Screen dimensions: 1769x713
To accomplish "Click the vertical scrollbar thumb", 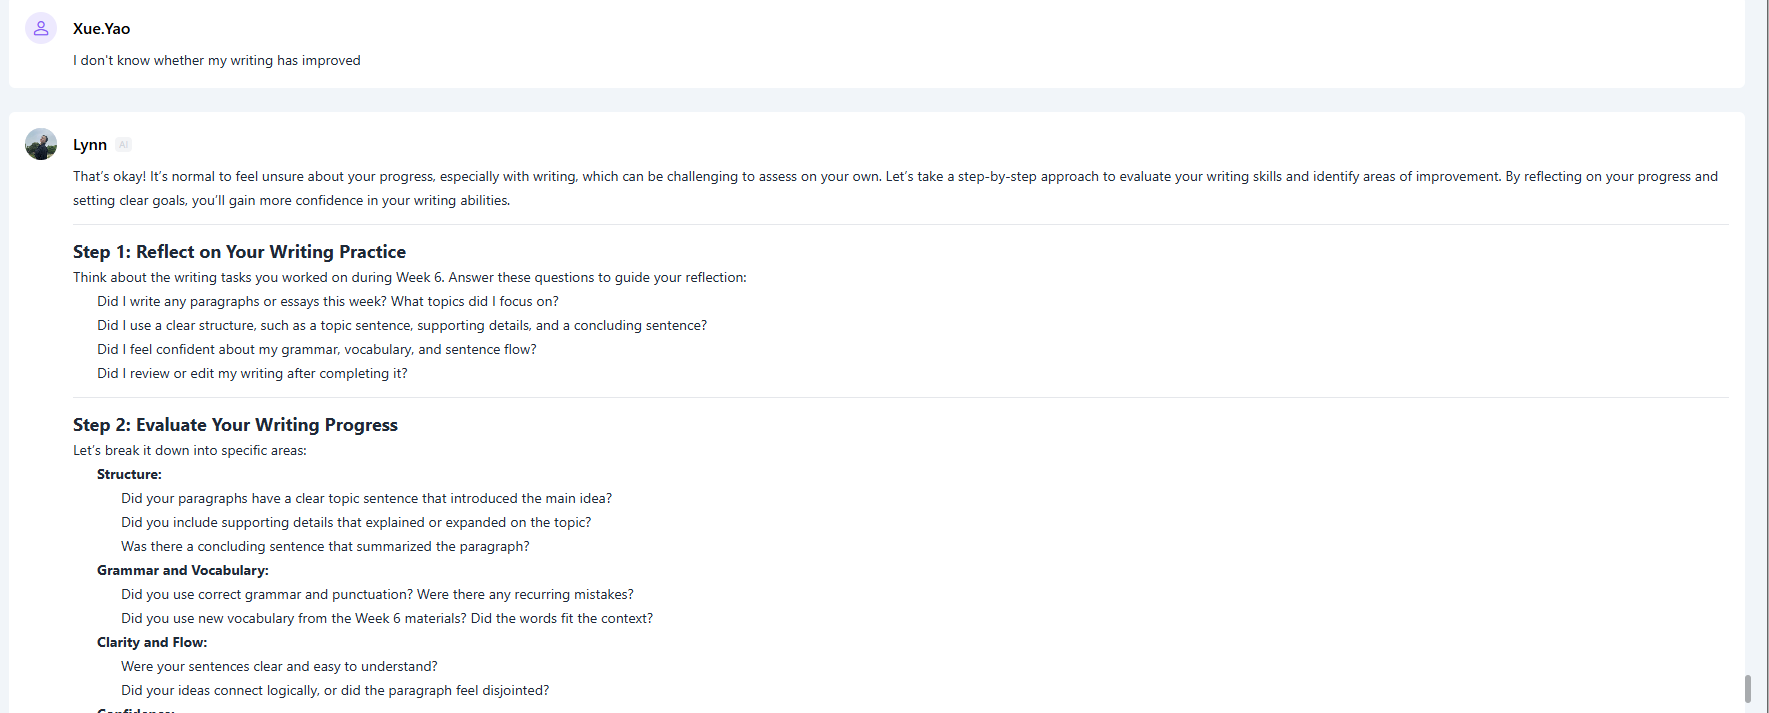I will [1748, 688].
